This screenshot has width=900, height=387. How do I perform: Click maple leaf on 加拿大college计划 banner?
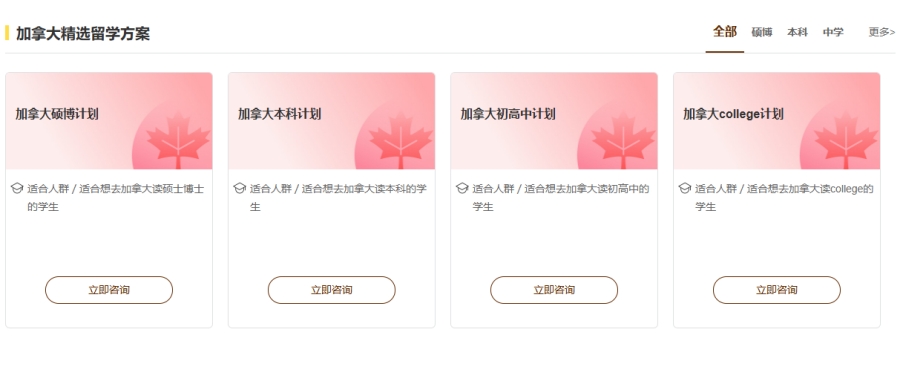click(846, 140)
